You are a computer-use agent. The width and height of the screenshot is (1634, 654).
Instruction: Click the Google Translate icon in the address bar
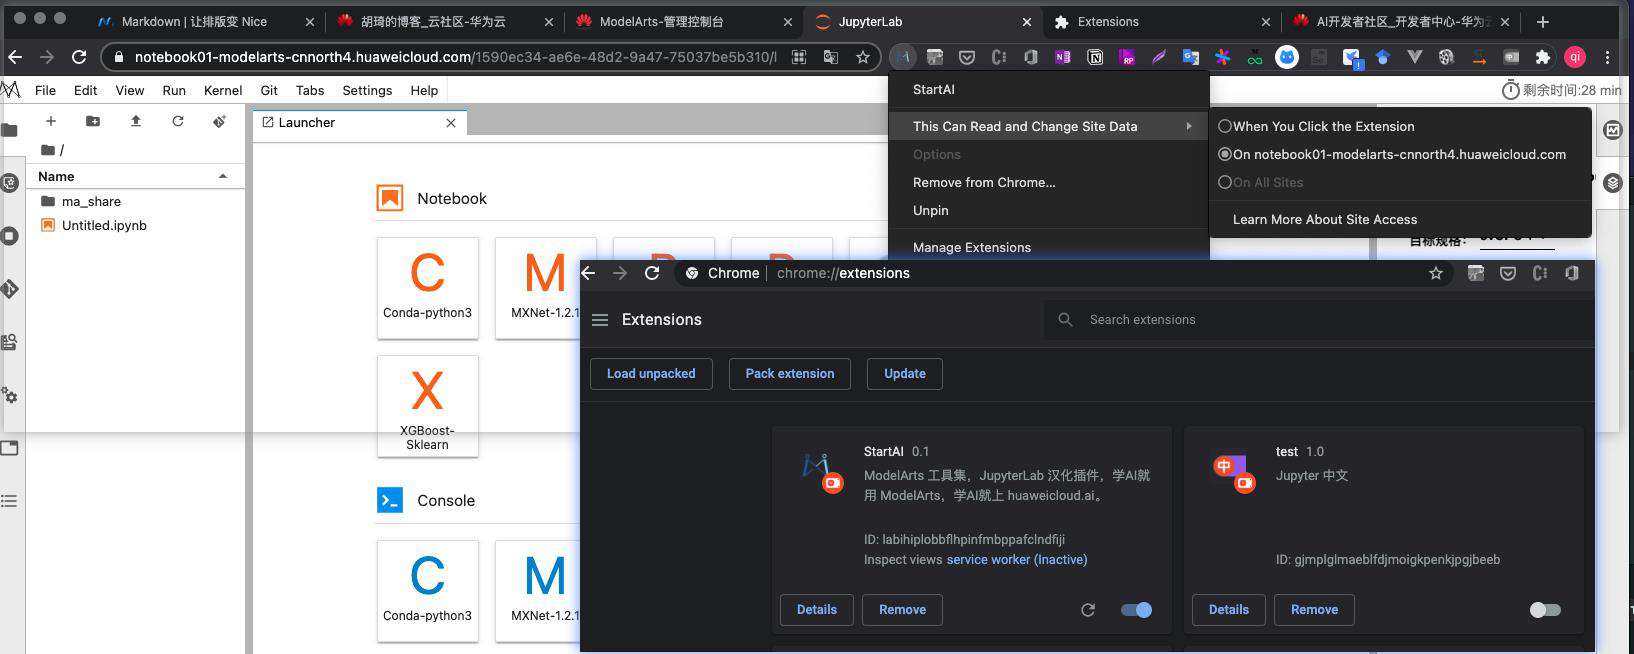830,57
